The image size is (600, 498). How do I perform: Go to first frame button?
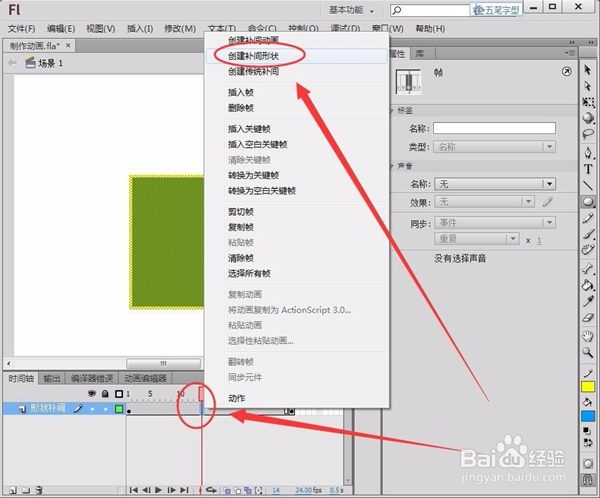tap(134, 490)
